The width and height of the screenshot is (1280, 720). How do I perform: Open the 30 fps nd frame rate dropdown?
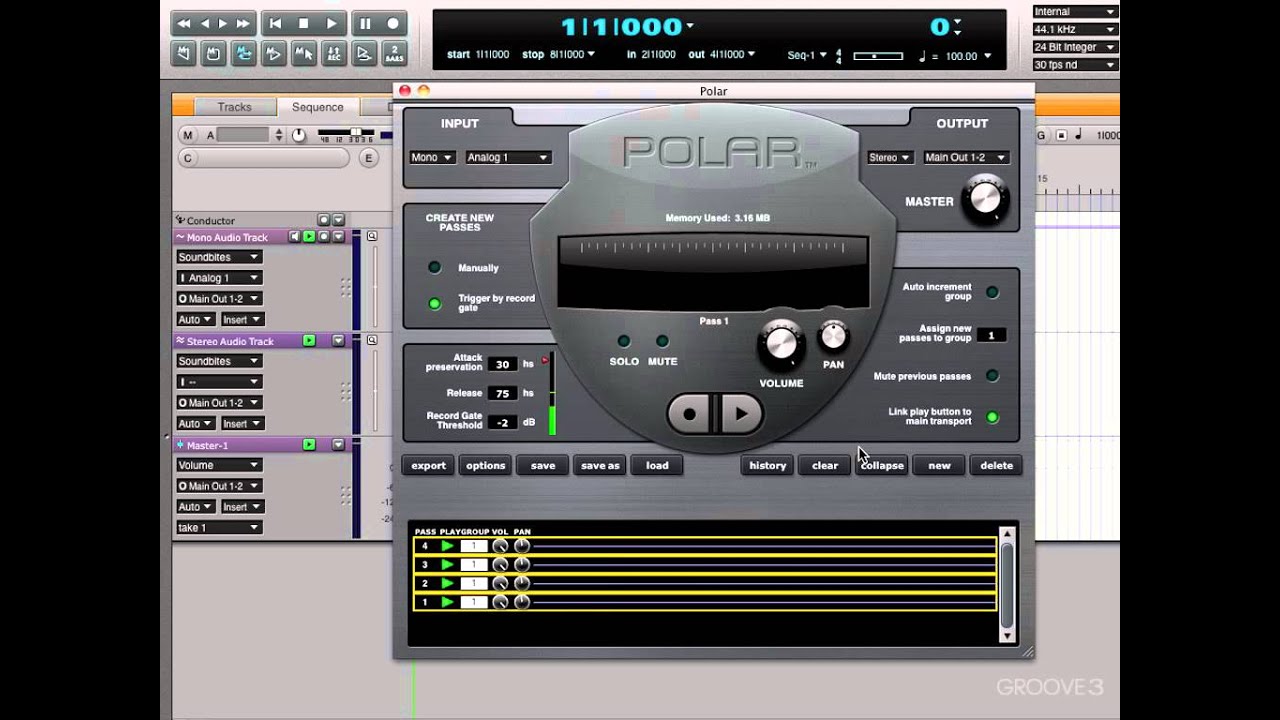[1074, 65]
